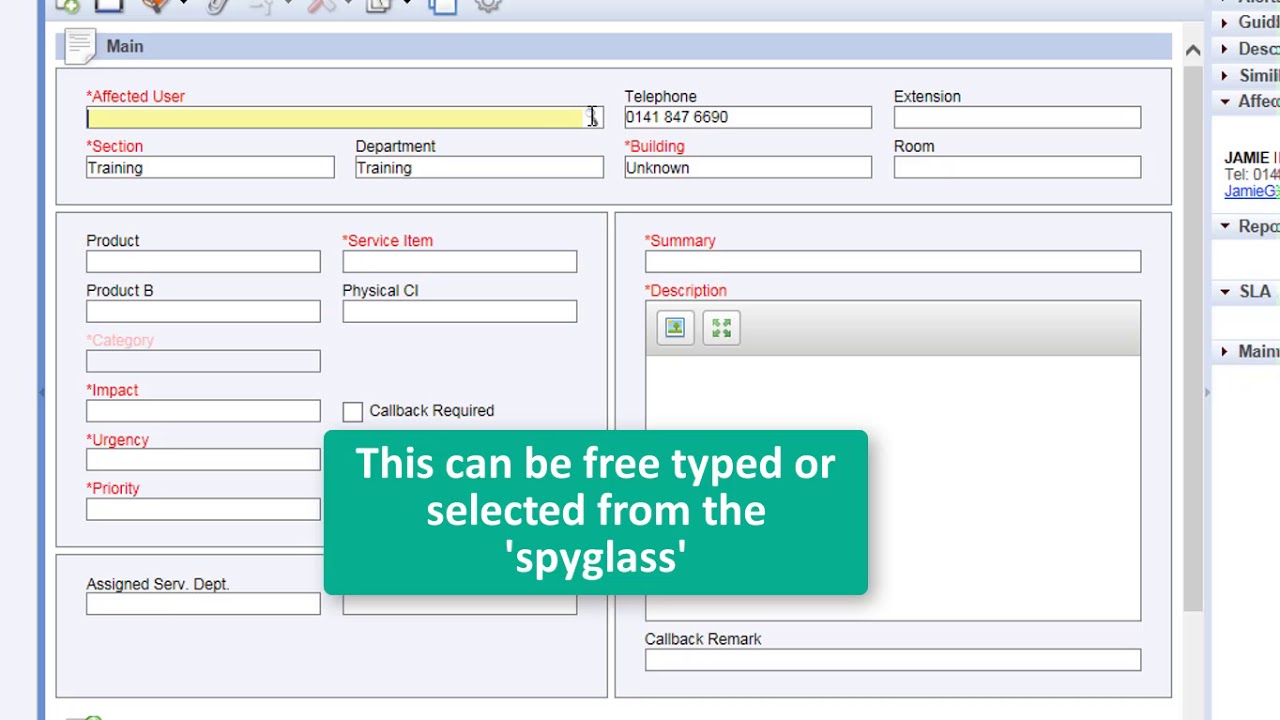Screen dimensions: 1280x720
Task: Click the Extension input field
Action: point(1017,117)
